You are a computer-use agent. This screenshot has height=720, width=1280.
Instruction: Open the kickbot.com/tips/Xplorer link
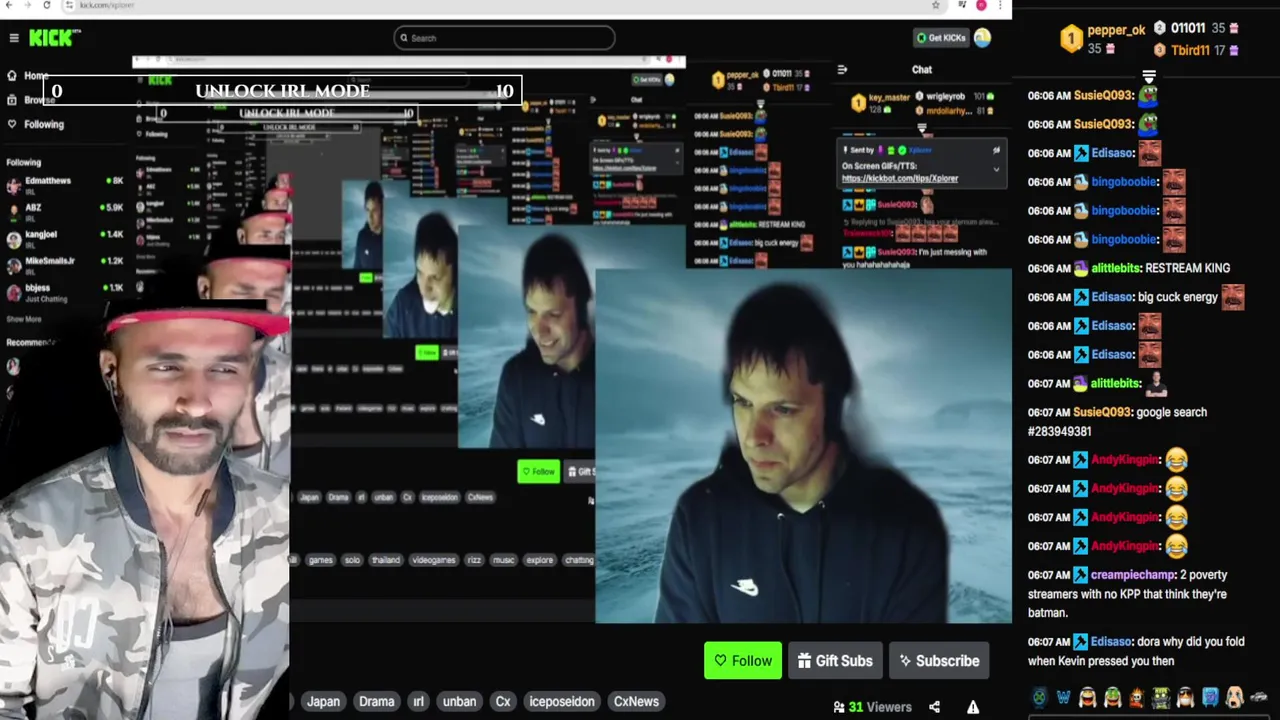900,178
